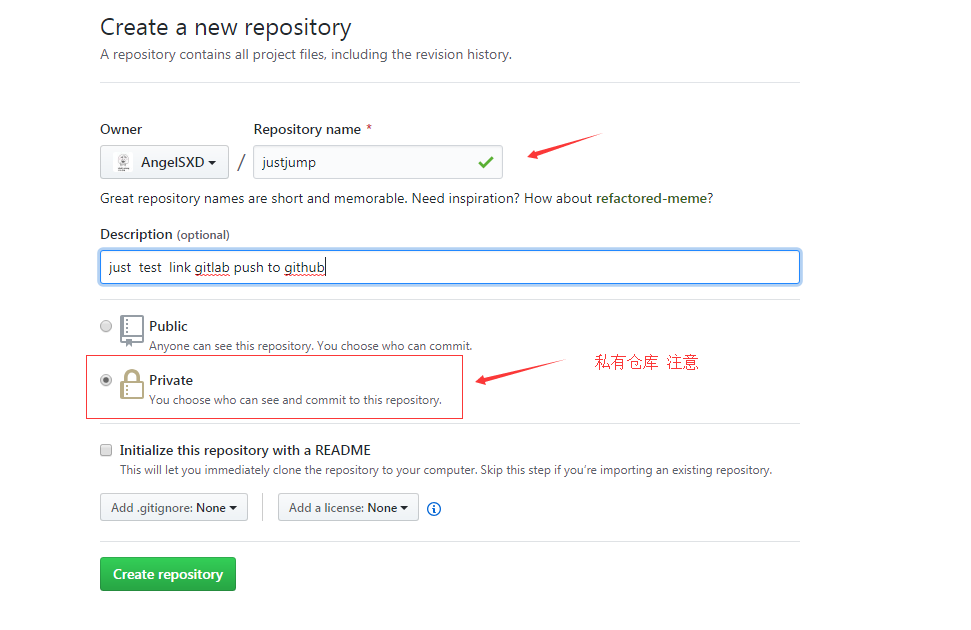971x630 pixels.
Task: Open the Add .gitignore dropdown
Action: click(174, 507)
